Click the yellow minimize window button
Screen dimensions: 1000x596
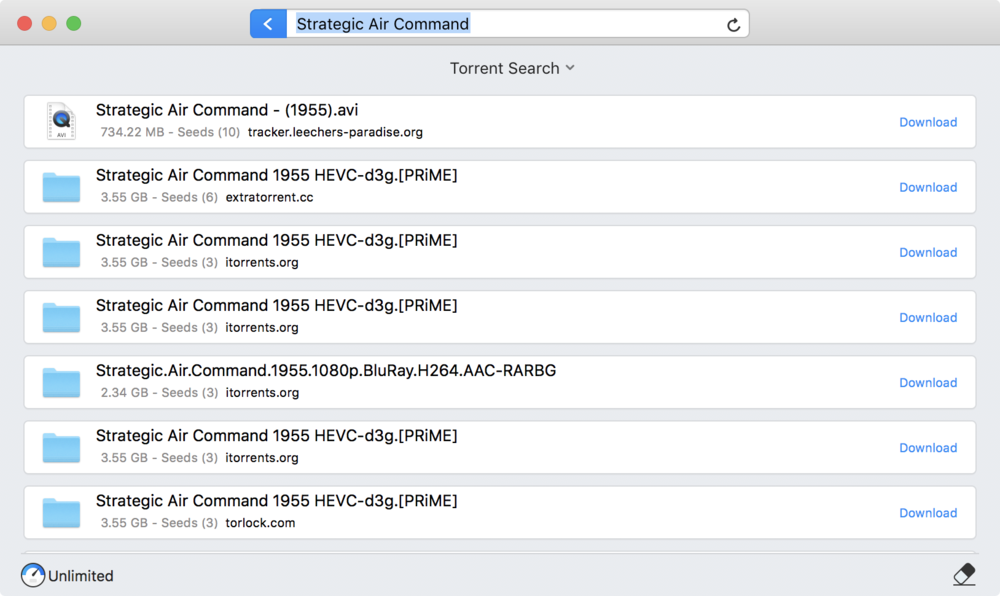point(49,24)
